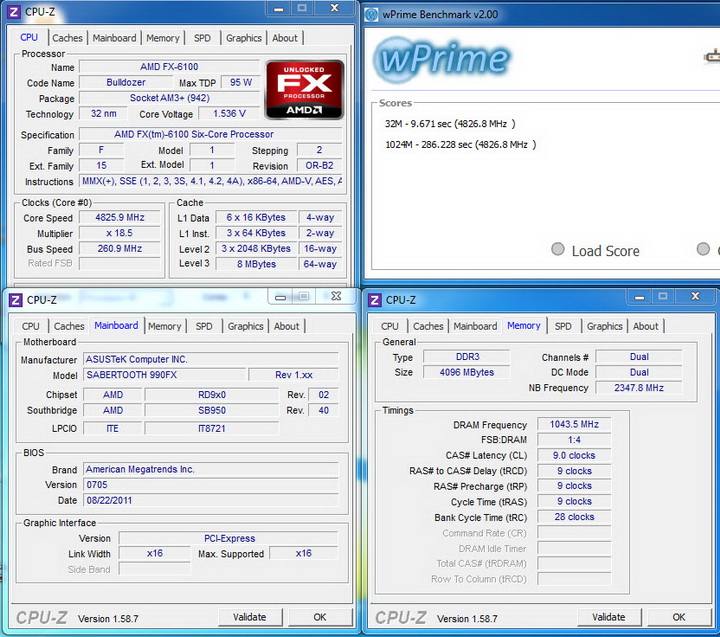Click the 32M score line in wPrime
The height and width of the screenshot is (637, 720).
click(450, 124)
